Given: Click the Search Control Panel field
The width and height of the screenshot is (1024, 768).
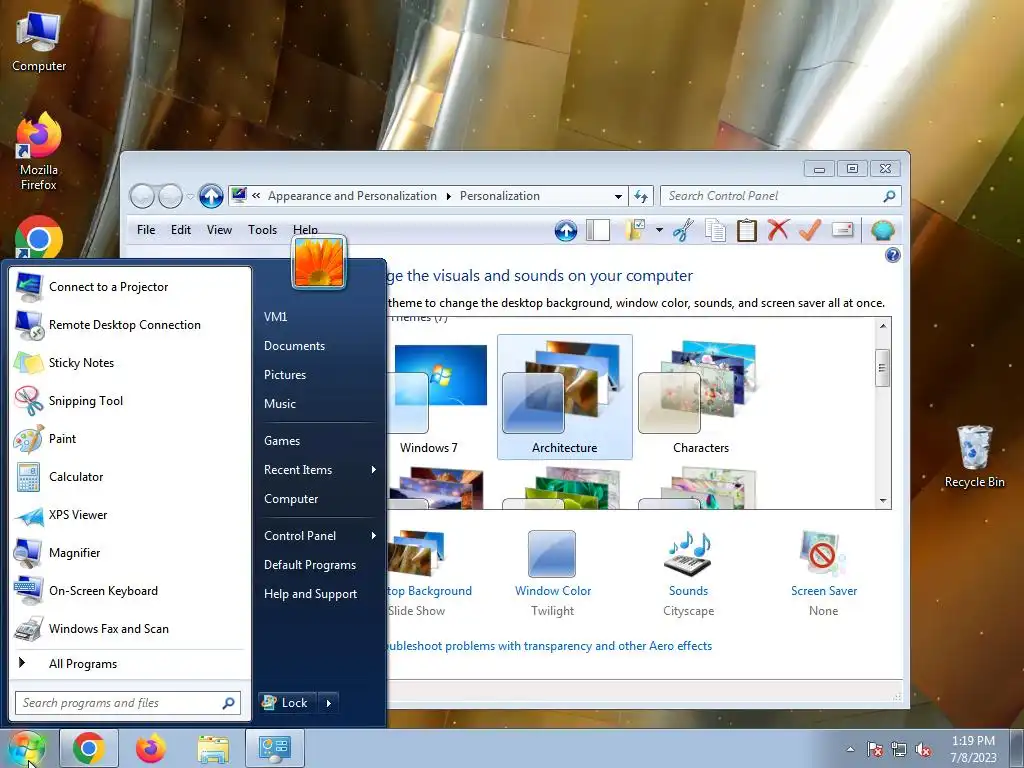Looking at the screenshot, I should 781,196.
